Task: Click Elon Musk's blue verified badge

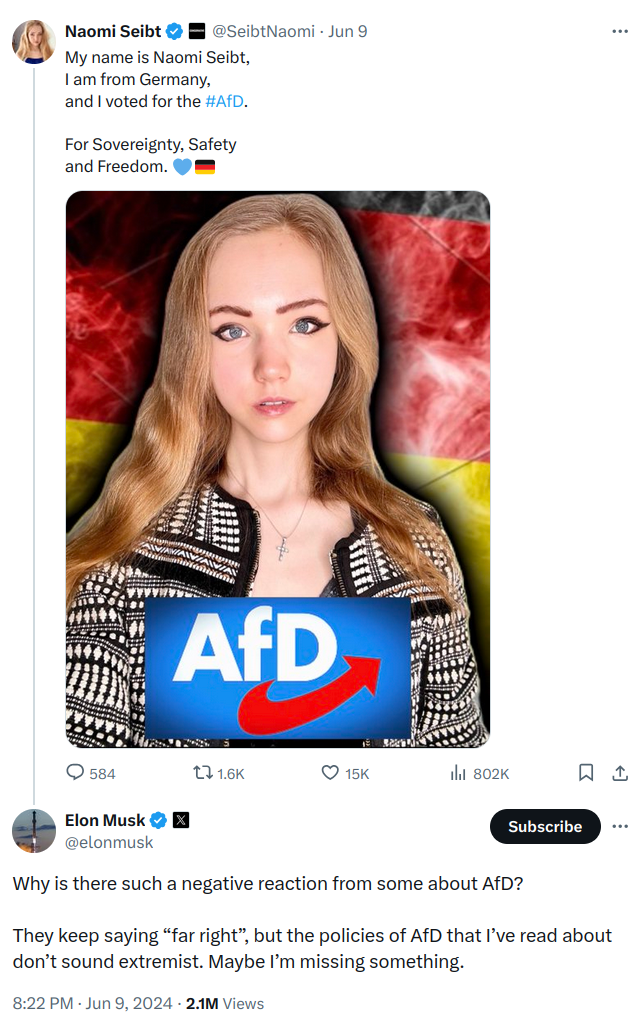Action: point(158,820)
